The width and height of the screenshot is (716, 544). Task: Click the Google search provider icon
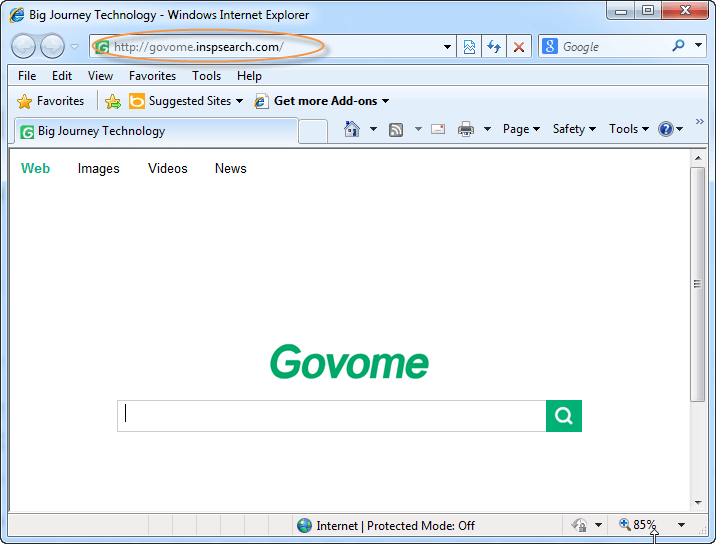click(550, 46)
